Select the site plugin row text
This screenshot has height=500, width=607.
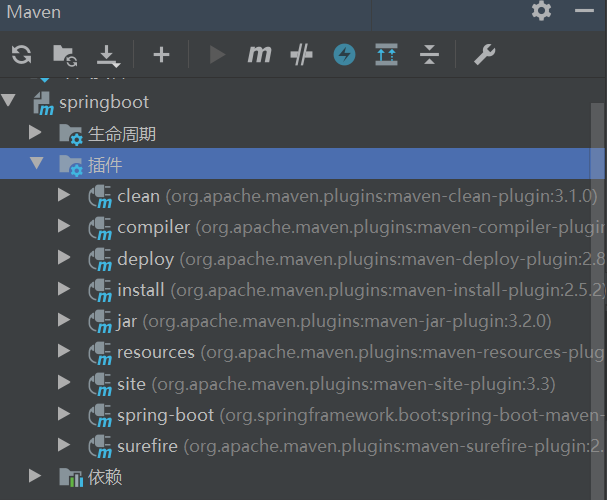coord(336,384)
